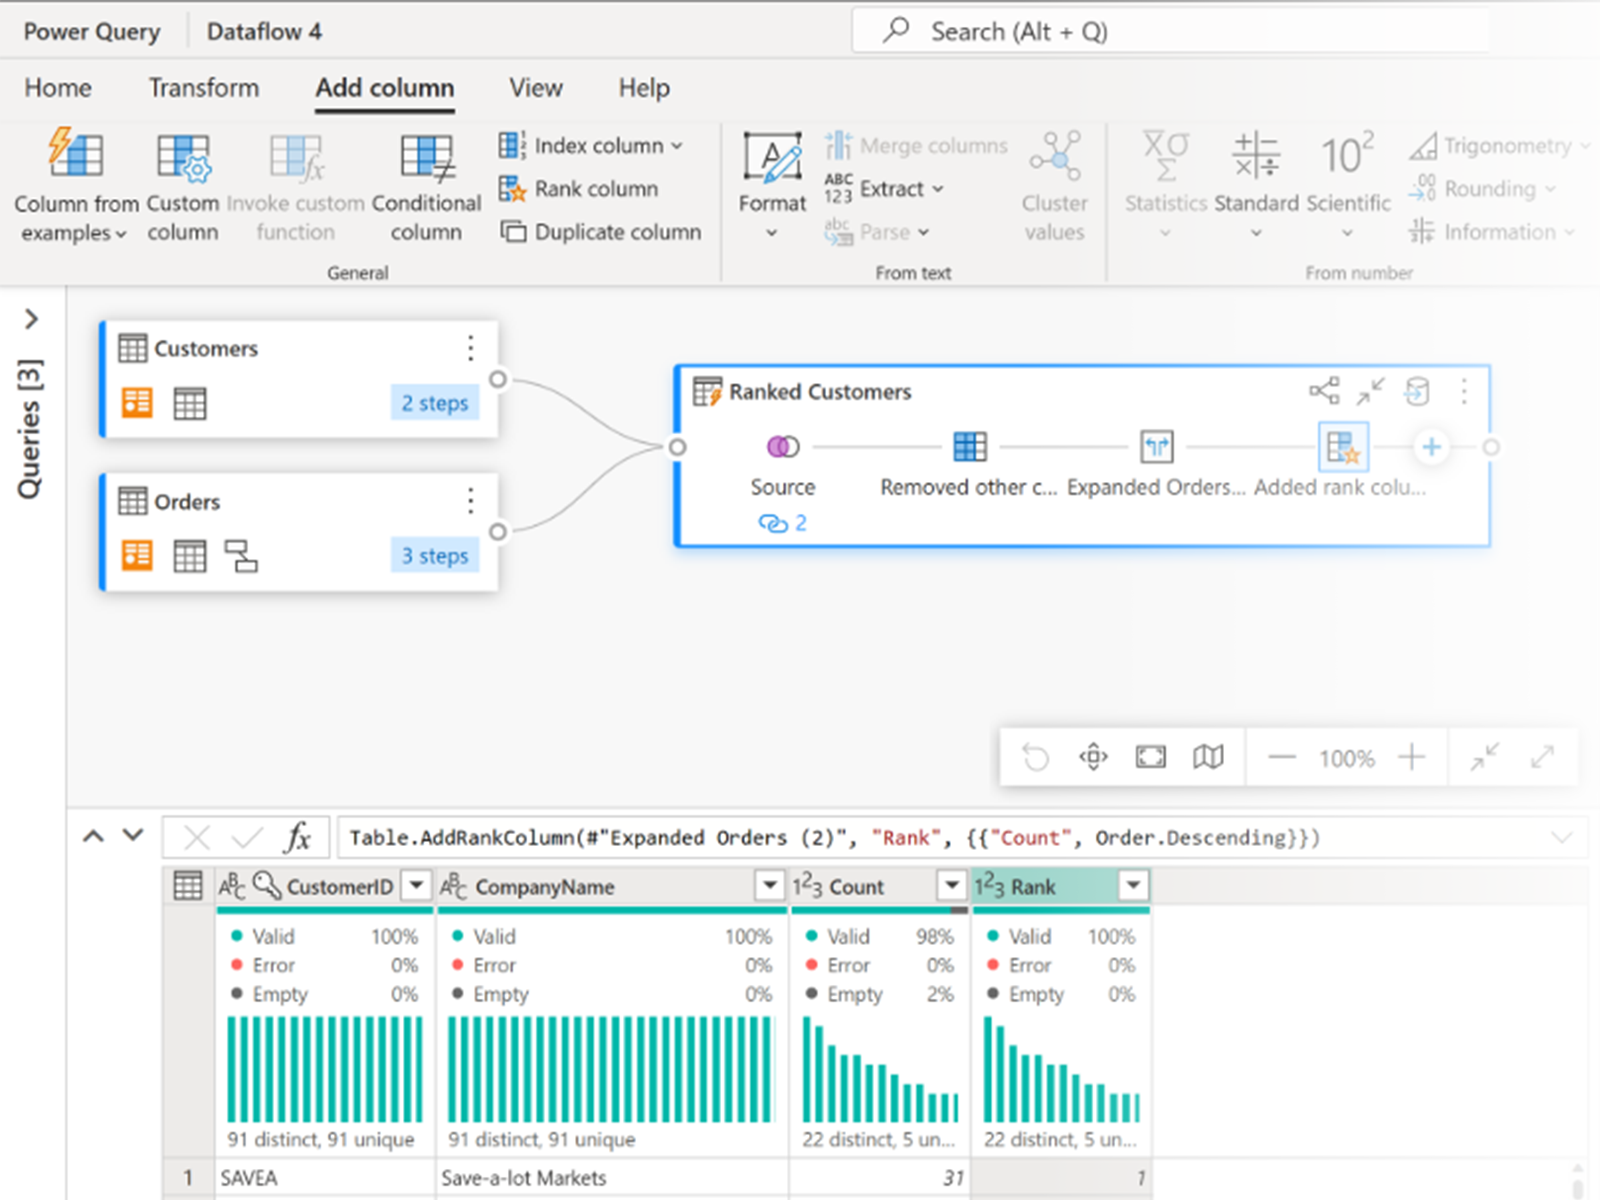Open CompanyName column filter dropdown

pyautogui.click(x=769, y=886)
